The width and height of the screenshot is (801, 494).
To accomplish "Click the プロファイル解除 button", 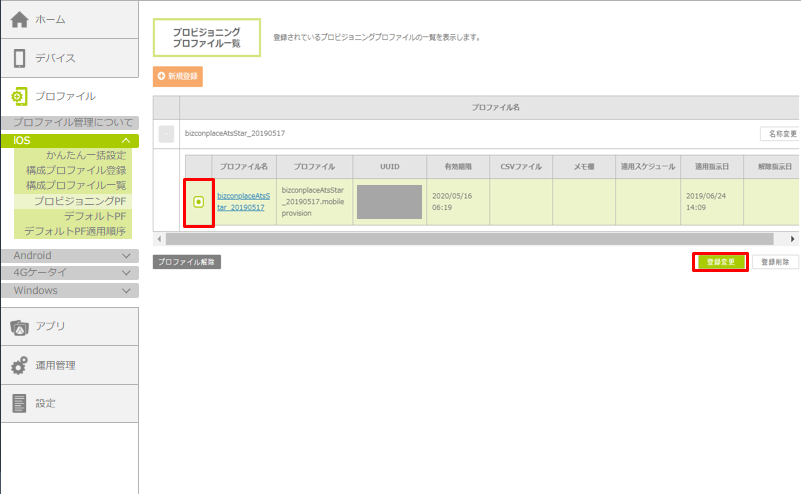I will pyautogui.click(x=187, y=262).
